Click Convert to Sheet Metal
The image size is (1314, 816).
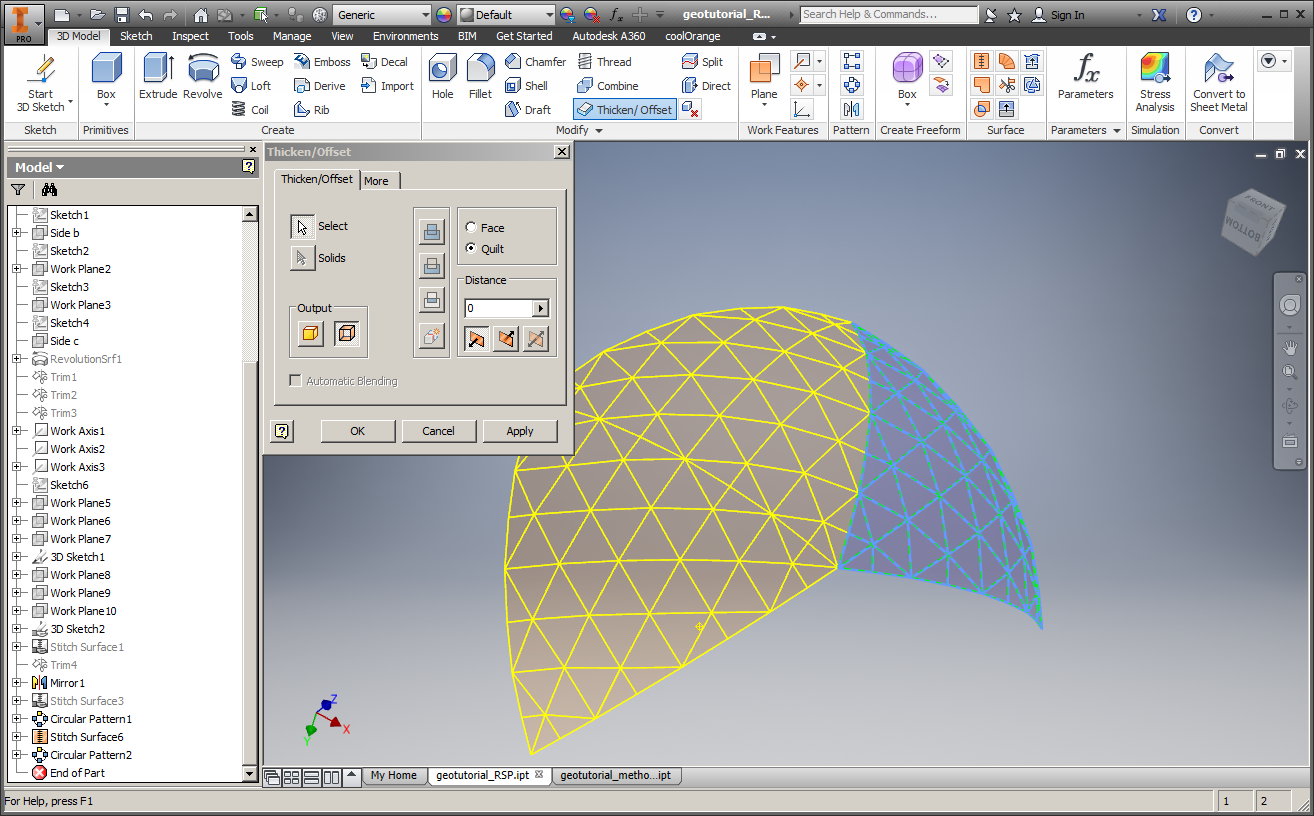(x=1219, y=83)
